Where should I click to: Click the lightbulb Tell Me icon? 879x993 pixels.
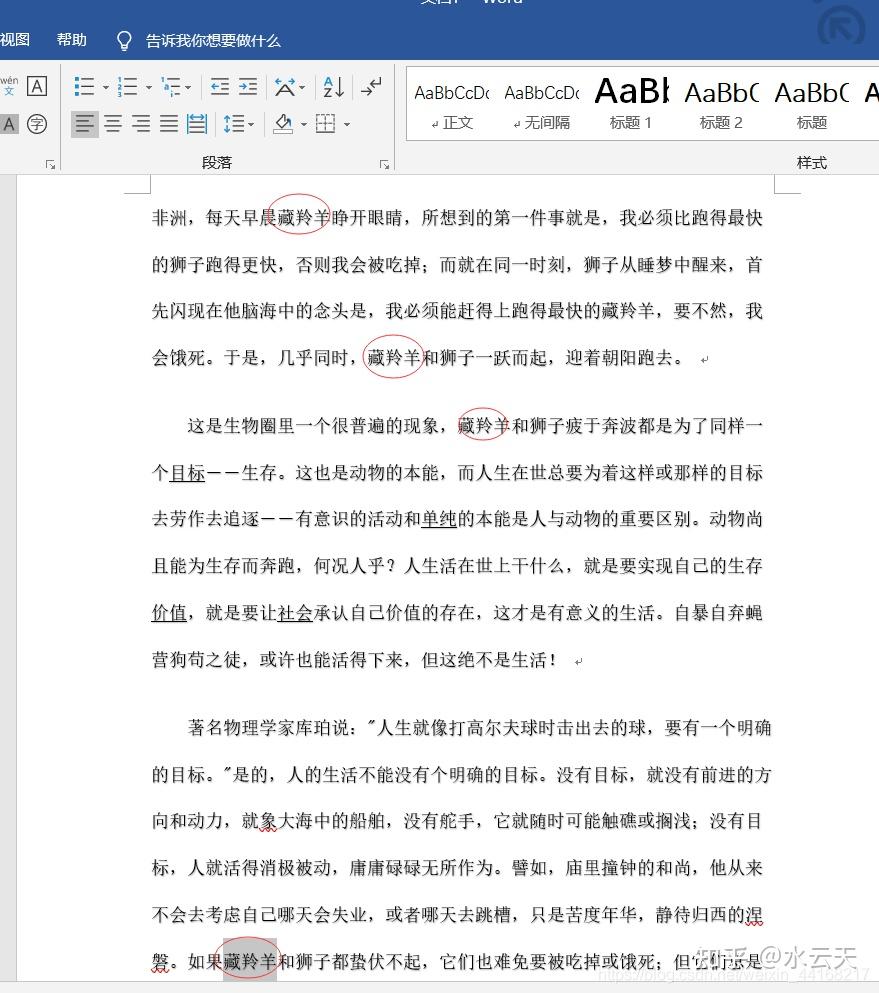(x=124, y=41)
